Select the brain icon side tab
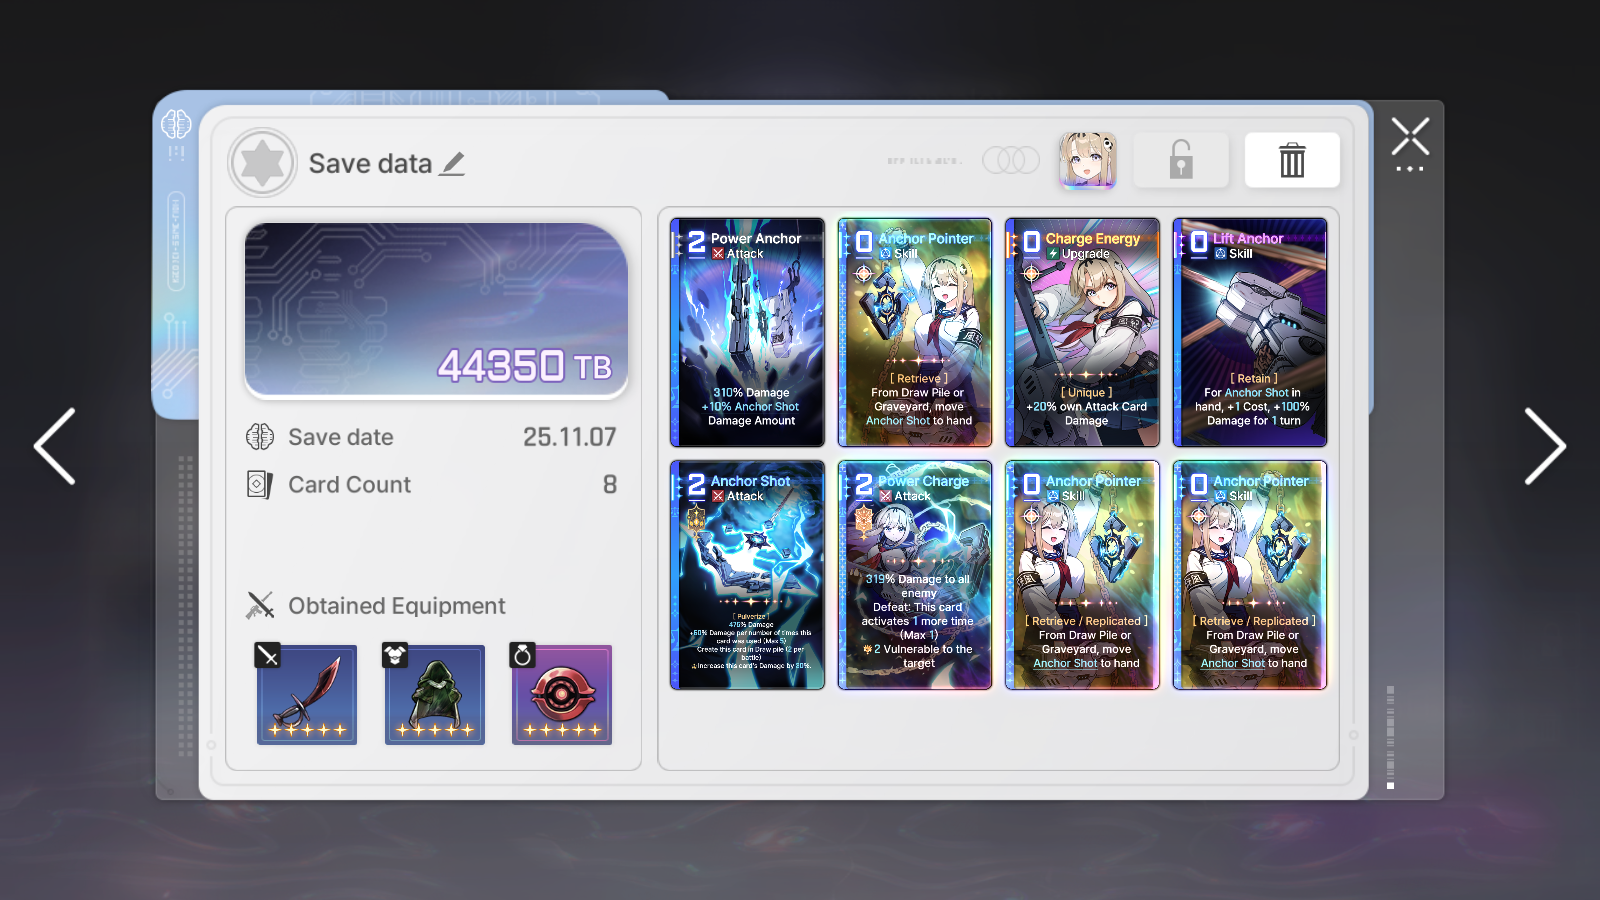The height and width of the screenshot is (900, 1600). (176, 124)
